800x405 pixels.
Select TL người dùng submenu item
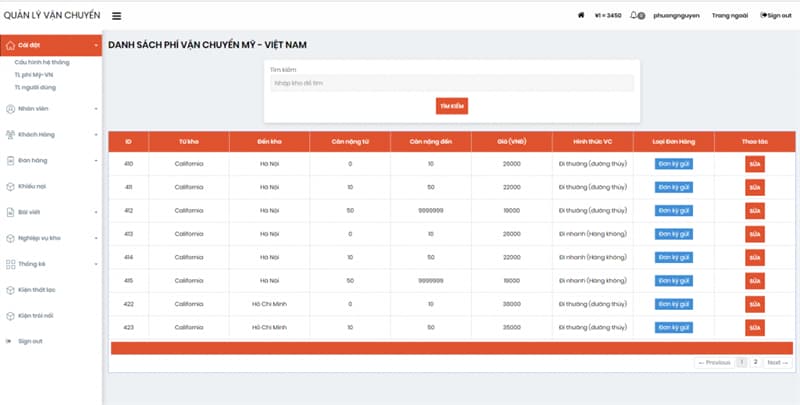coord(33,86)
